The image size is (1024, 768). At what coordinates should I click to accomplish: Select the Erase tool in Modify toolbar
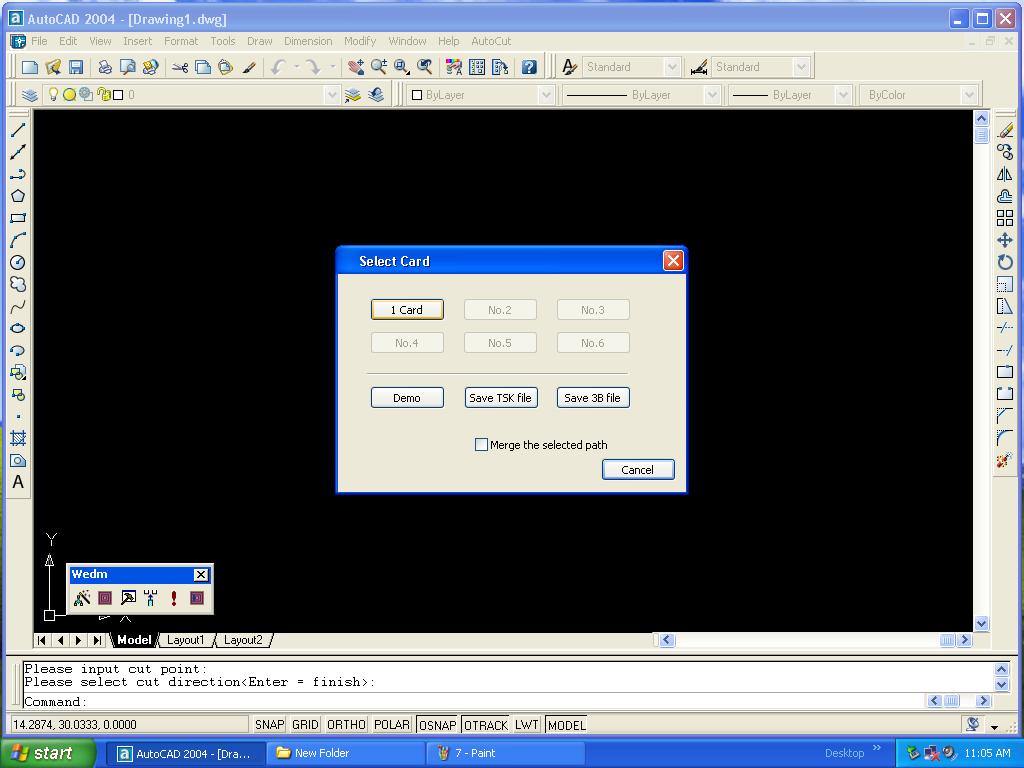click(1005, 131)
